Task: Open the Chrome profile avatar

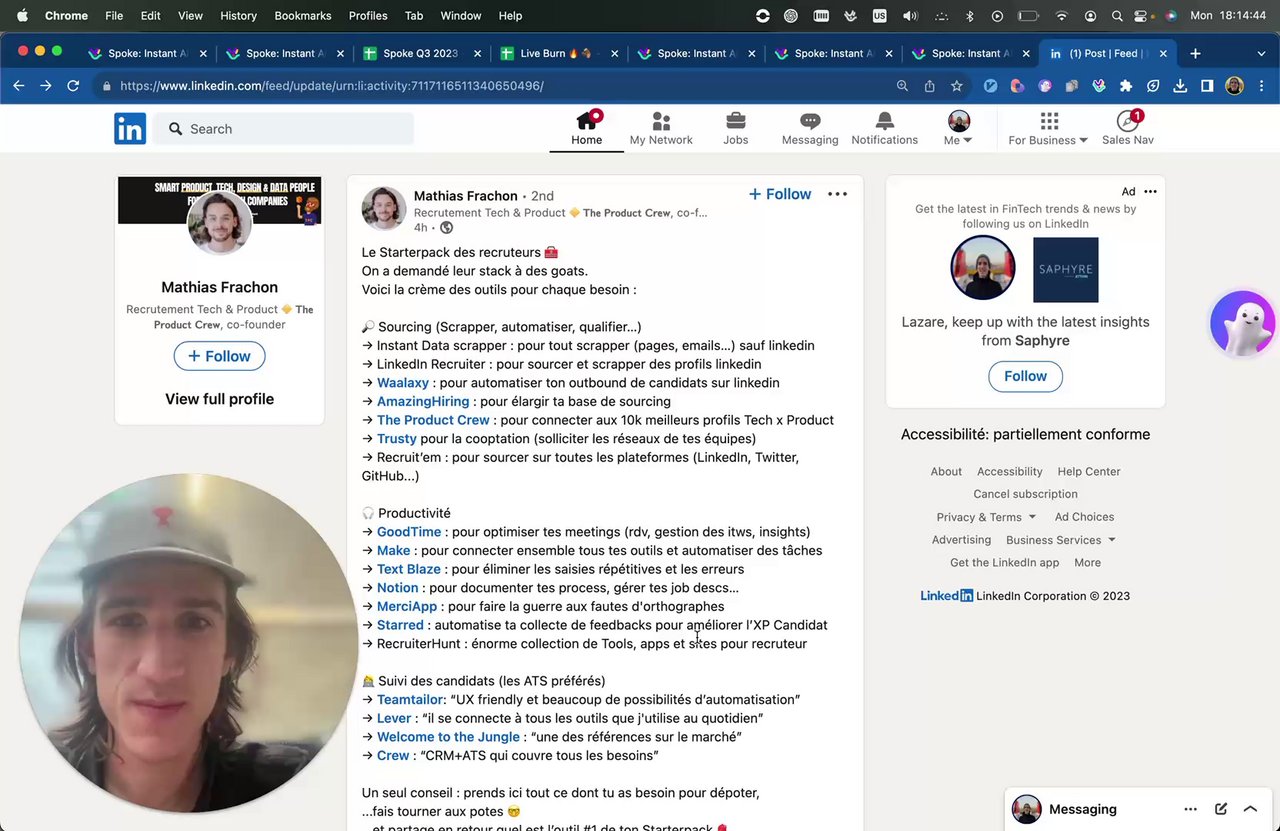Action: coord(1234,86)
